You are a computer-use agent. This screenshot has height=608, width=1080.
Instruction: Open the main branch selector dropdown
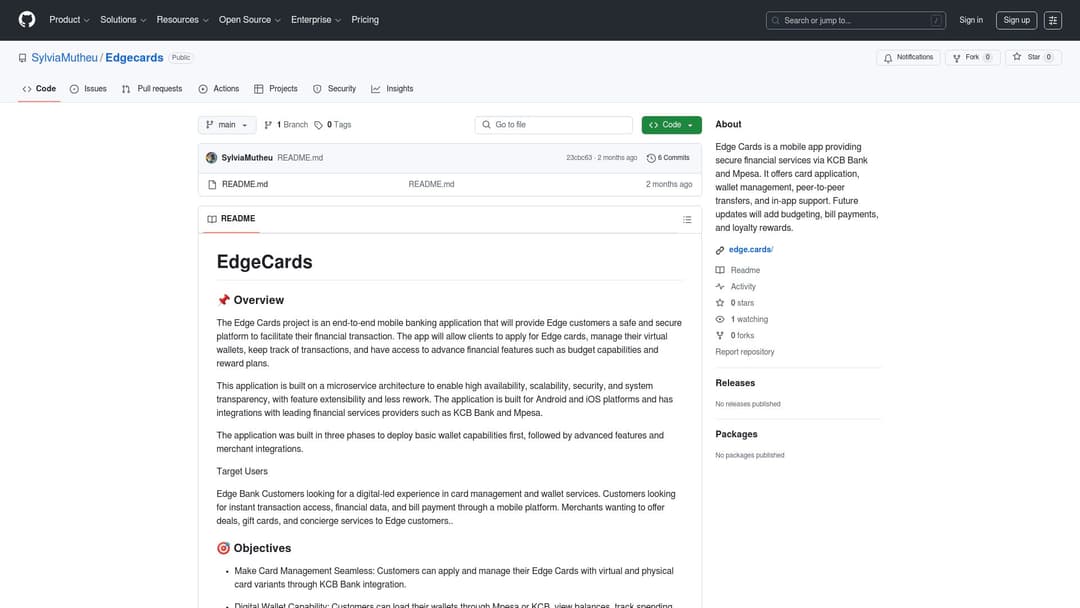(227, 125)
